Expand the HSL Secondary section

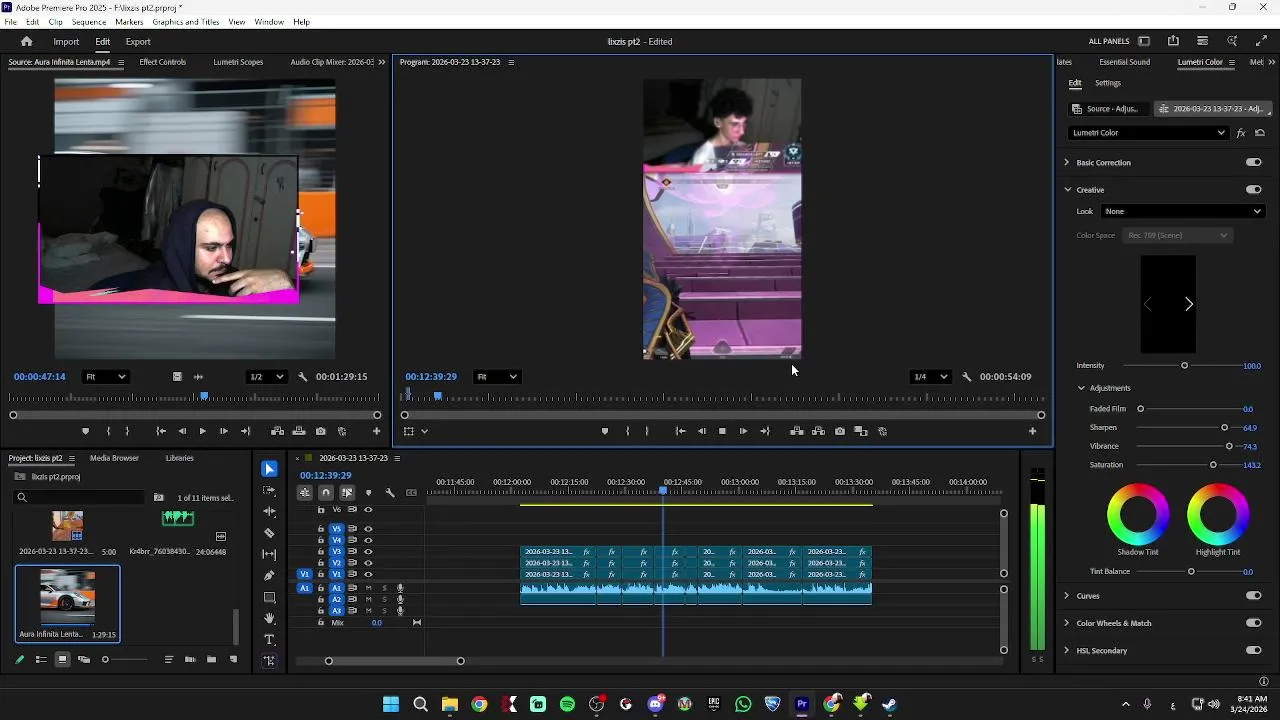click(1066, 650)
